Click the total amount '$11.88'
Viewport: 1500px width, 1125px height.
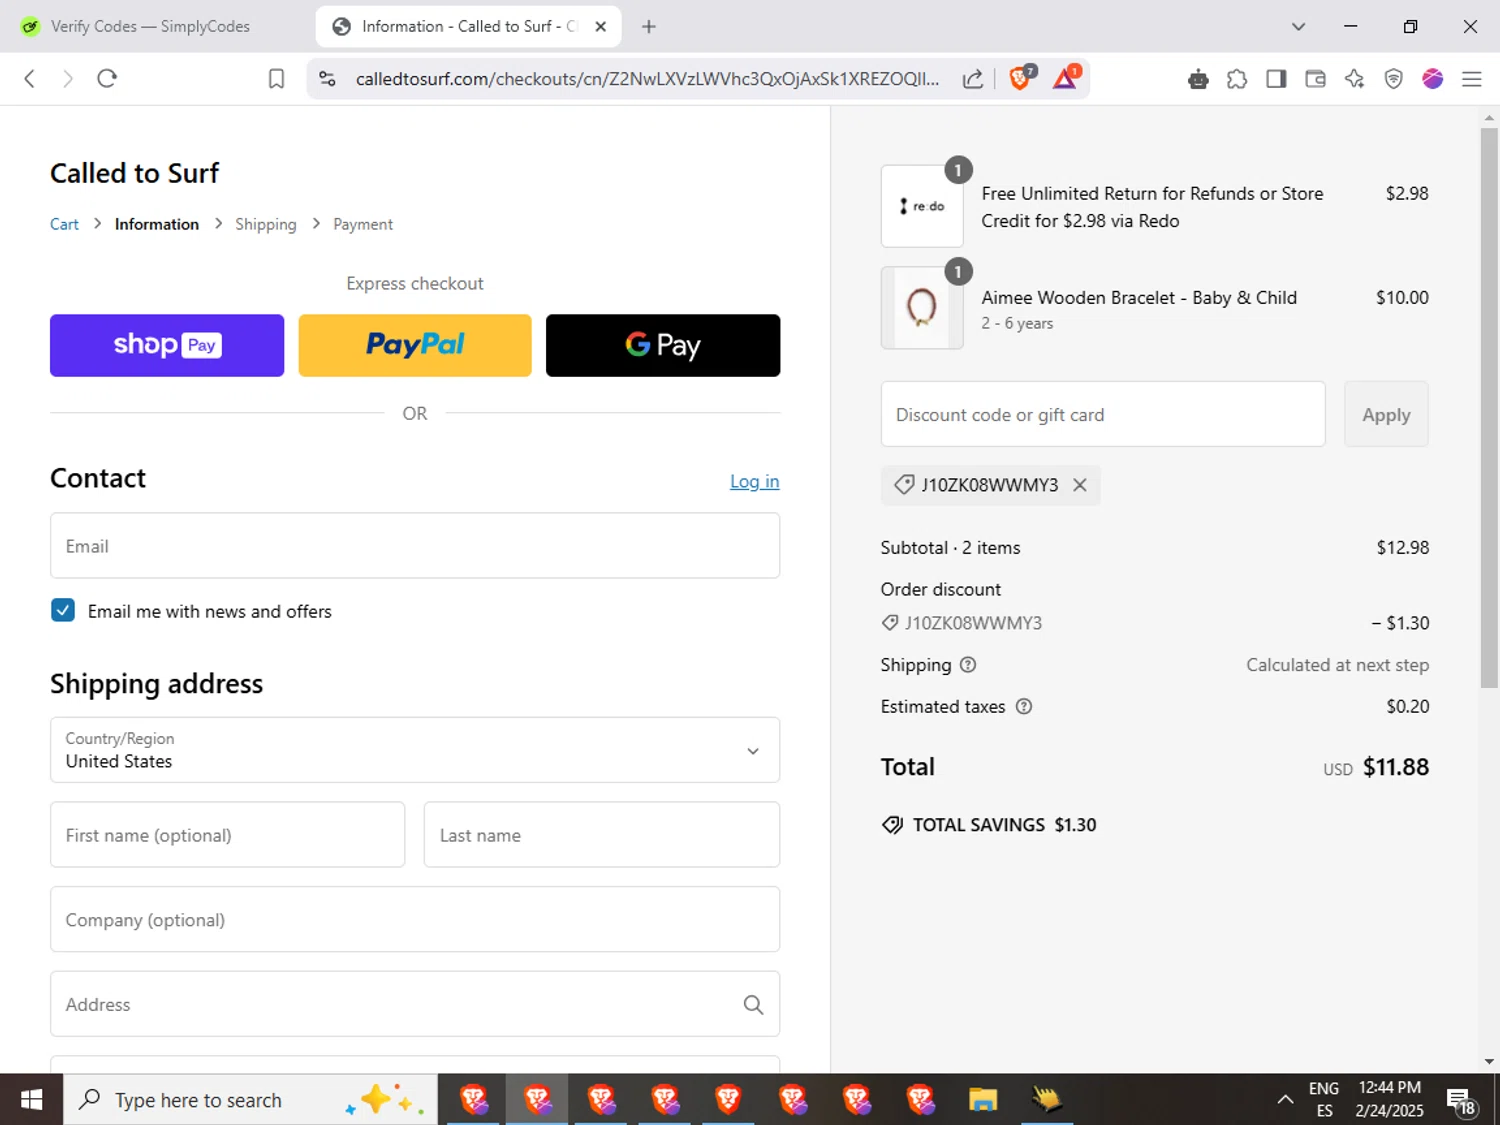pyautogui.click(x=1396, y=767)
